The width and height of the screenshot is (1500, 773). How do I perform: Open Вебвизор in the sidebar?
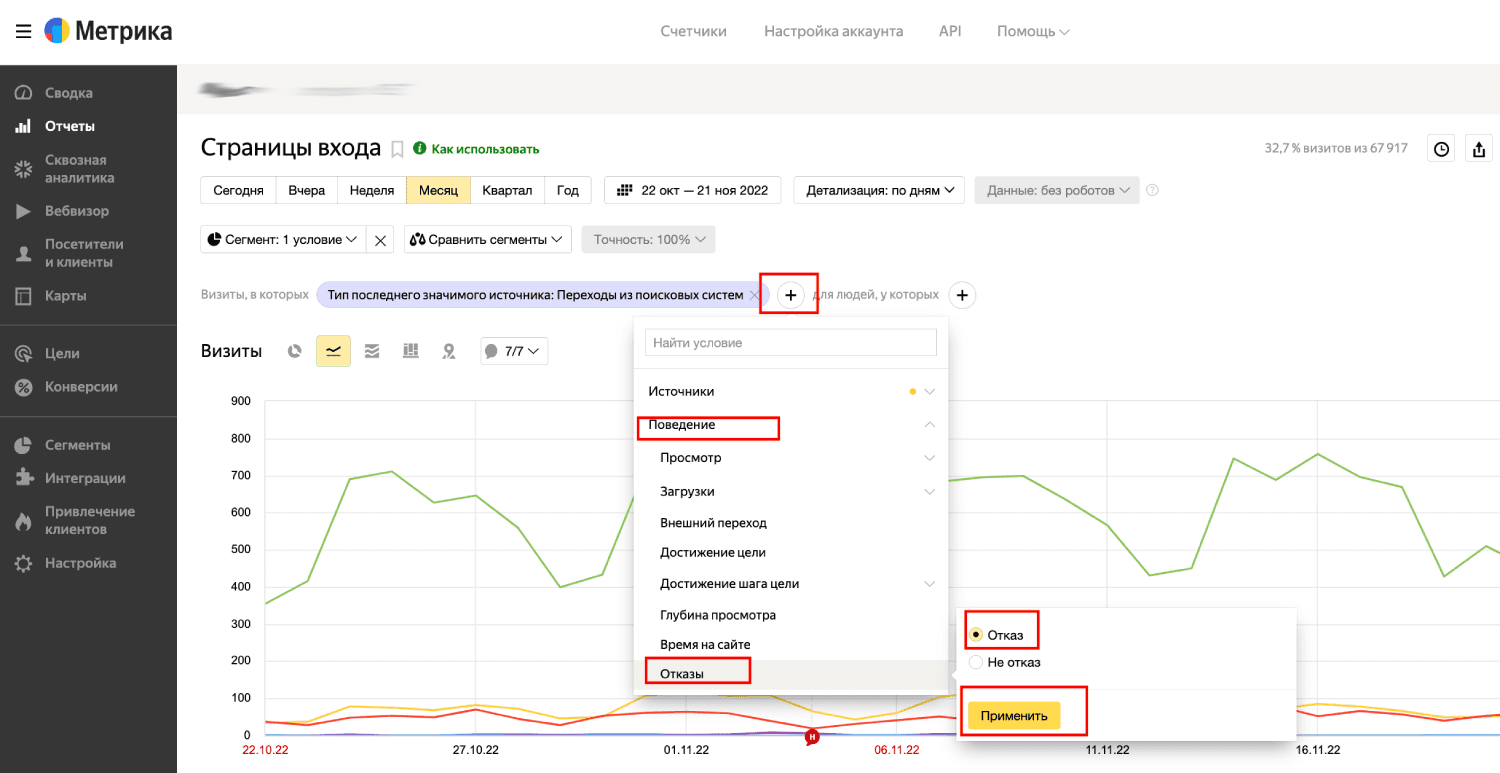click(x=77, y=211)
